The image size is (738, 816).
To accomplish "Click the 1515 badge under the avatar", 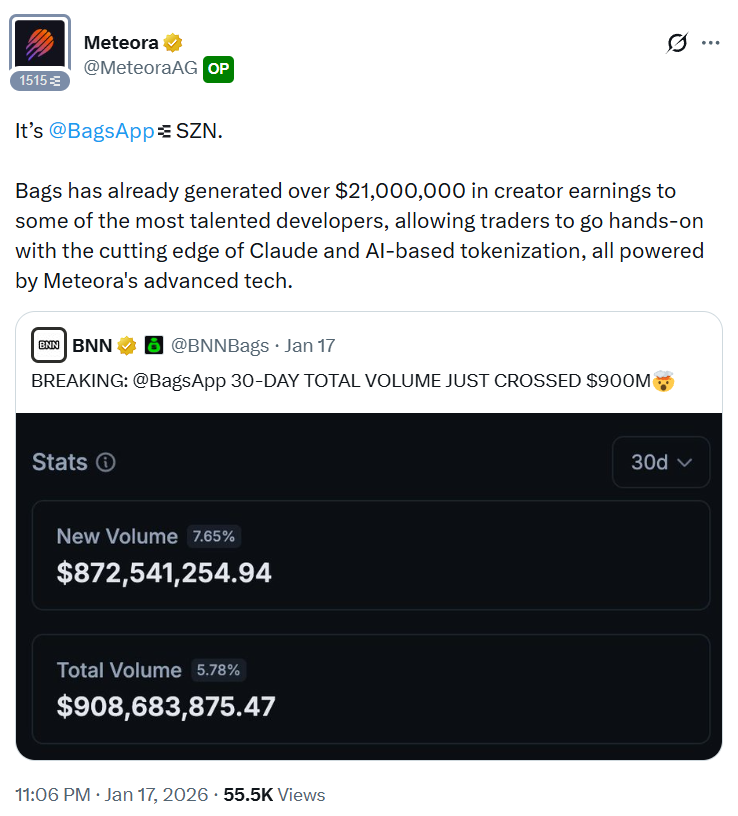I will [40, 80].
